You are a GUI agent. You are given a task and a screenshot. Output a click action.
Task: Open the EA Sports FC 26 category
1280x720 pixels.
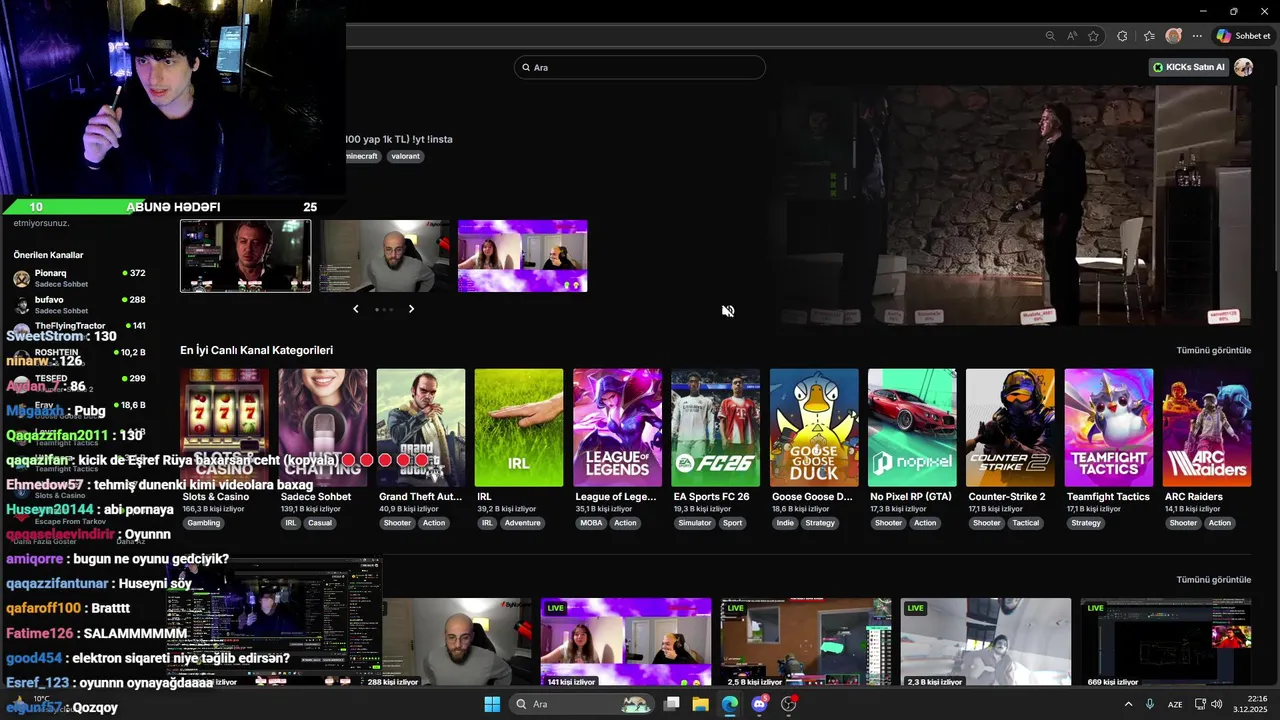pyautogui.click(x=715, y=427)
